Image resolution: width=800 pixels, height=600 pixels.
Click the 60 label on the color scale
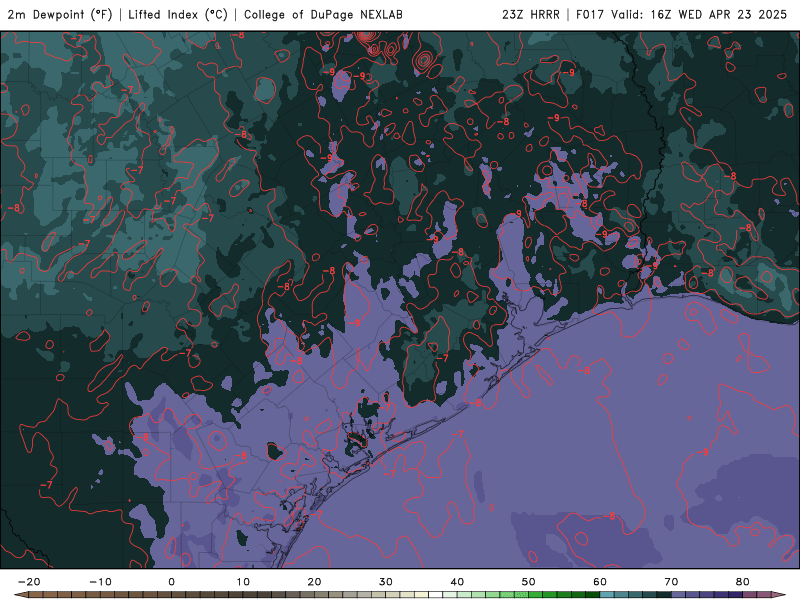(600, 582)
